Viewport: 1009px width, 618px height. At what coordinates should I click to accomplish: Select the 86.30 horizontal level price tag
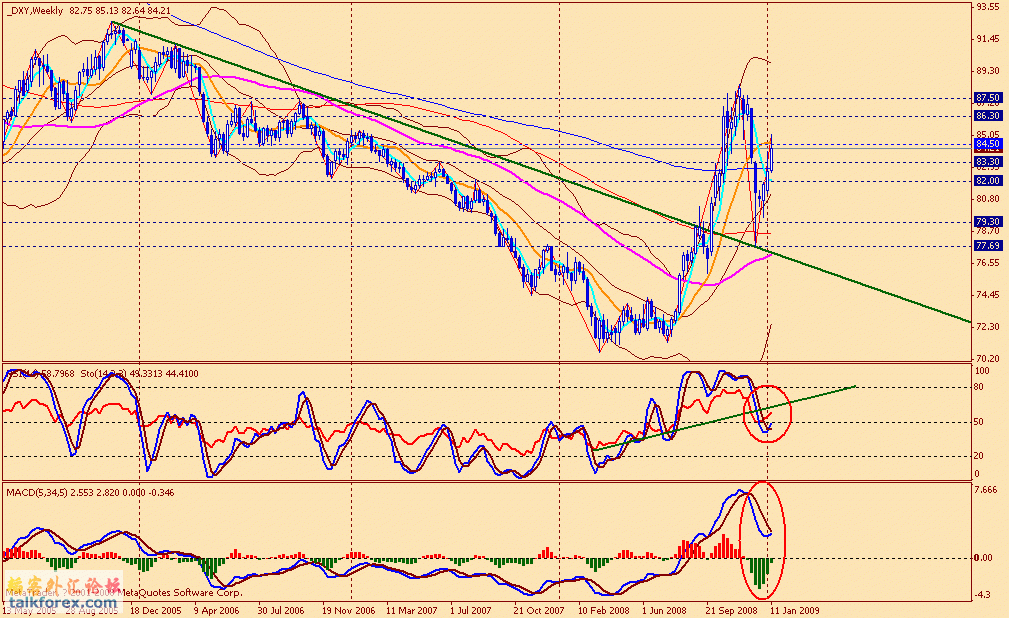point(988,116)
